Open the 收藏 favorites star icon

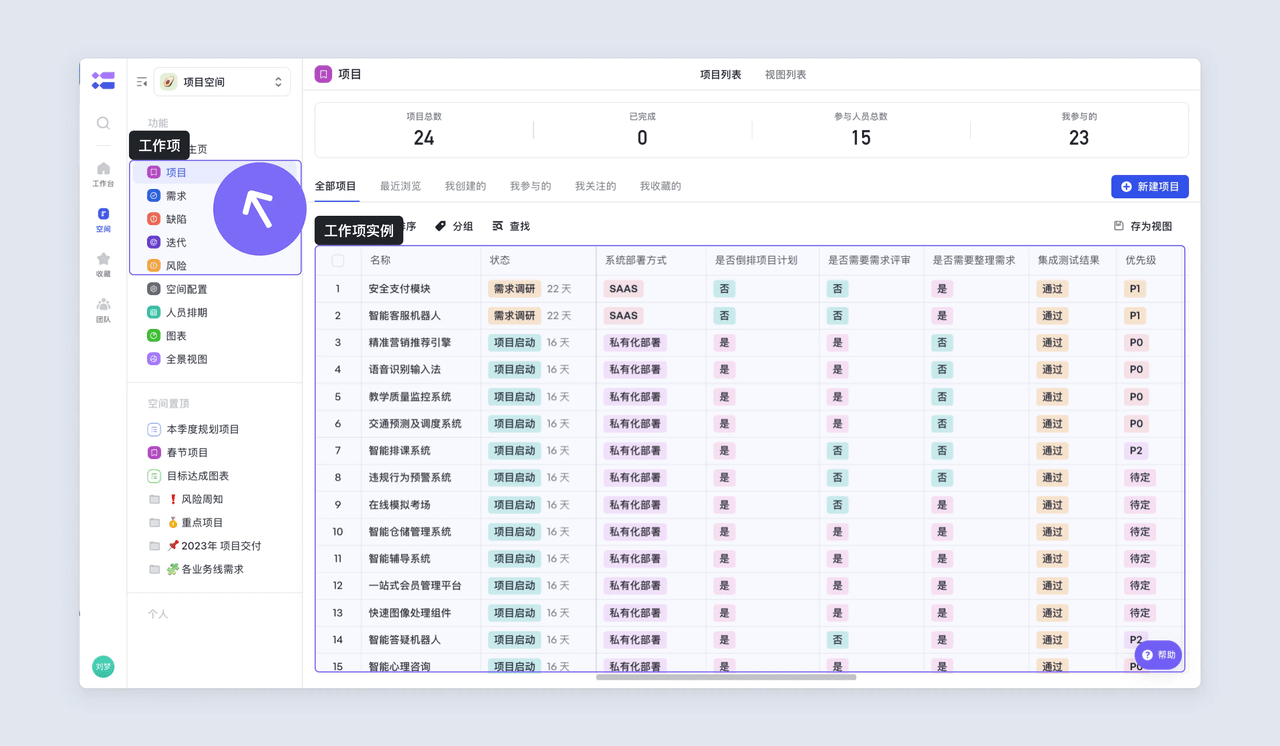coord(103,264)
